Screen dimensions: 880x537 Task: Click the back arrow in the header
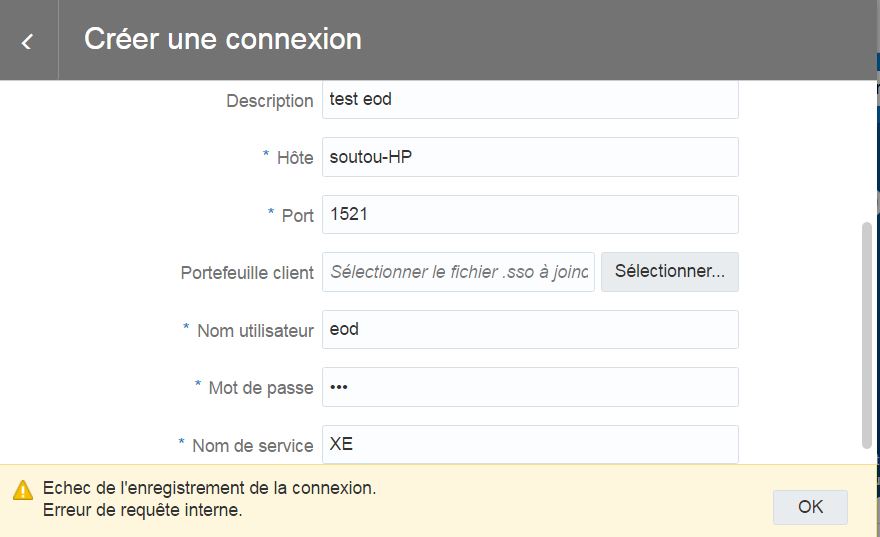pos(27,41)
